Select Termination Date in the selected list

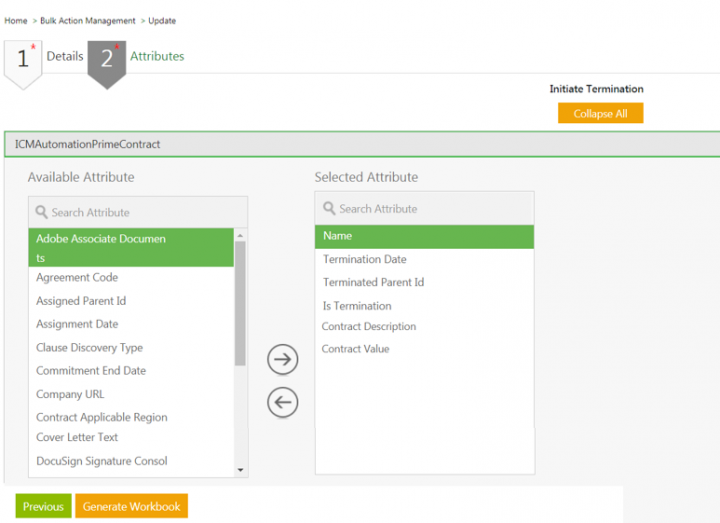tap(364, 259)
